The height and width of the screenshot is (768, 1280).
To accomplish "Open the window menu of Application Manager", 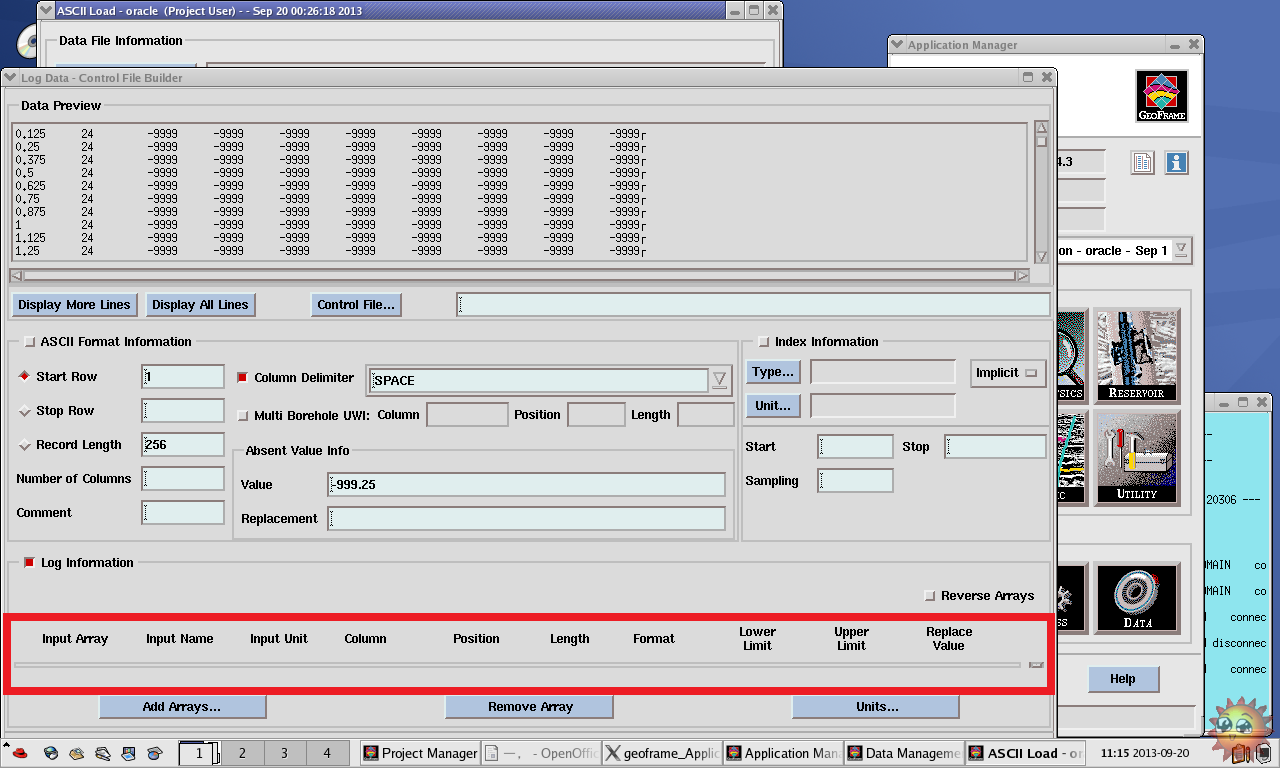I will tap(897, 45).
